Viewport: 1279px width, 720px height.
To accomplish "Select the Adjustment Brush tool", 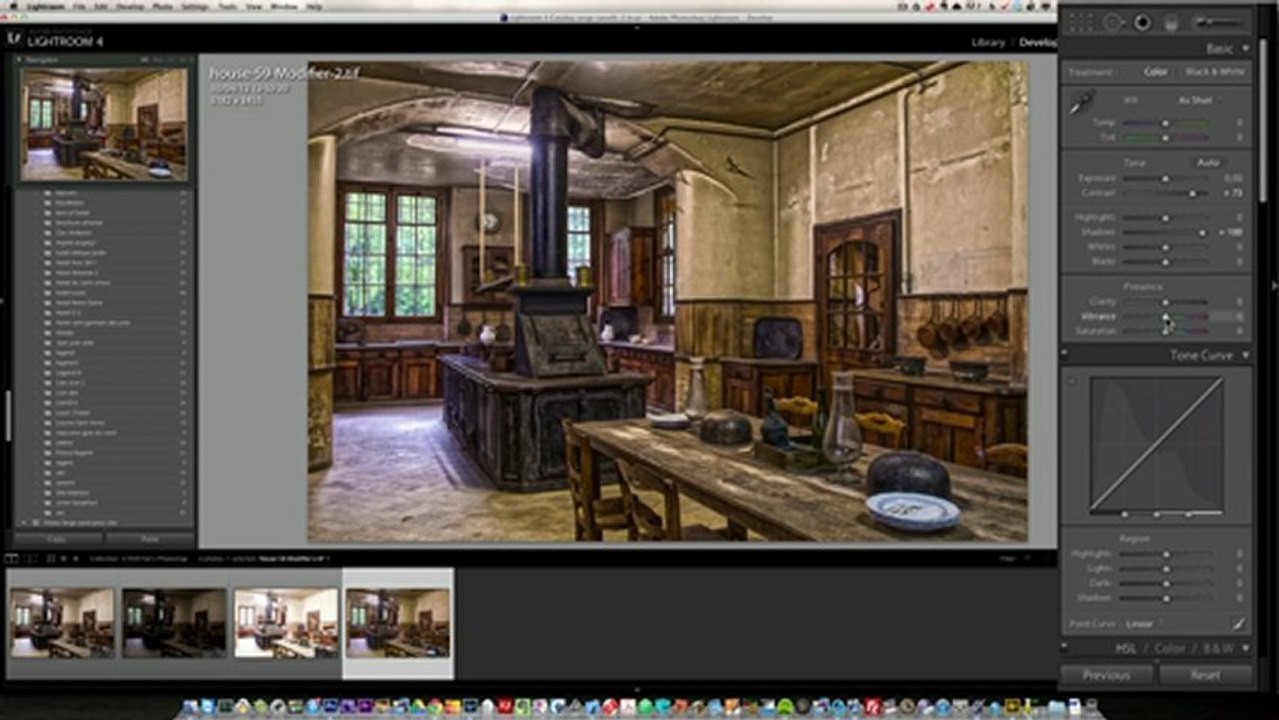I will (1218, 22).
